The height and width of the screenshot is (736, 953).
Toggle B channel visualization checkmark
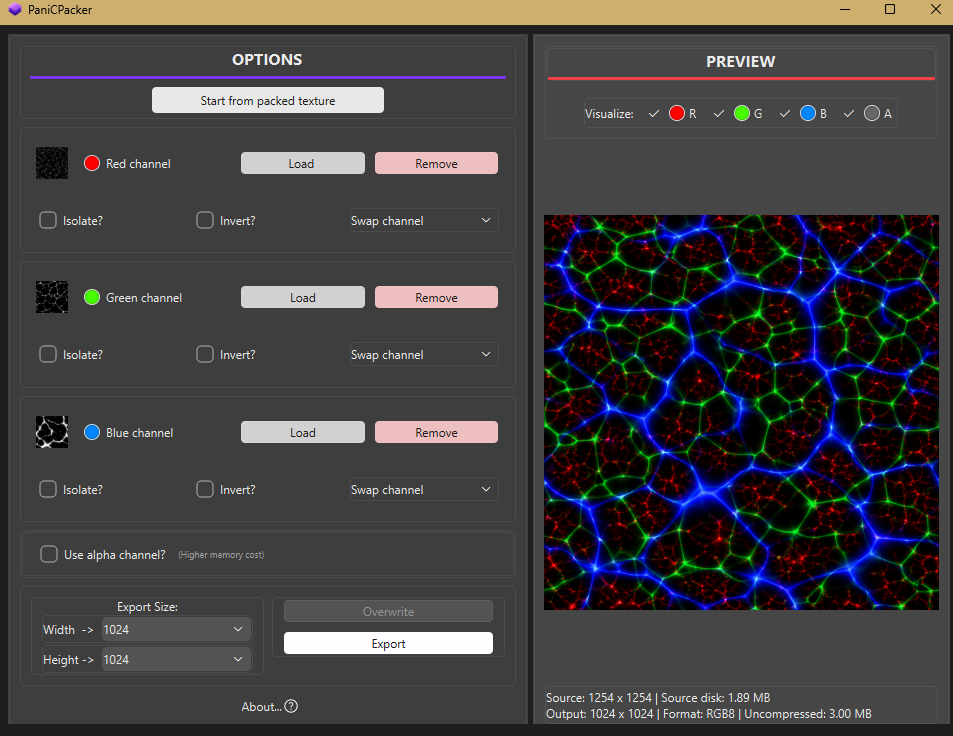[785, 114]
